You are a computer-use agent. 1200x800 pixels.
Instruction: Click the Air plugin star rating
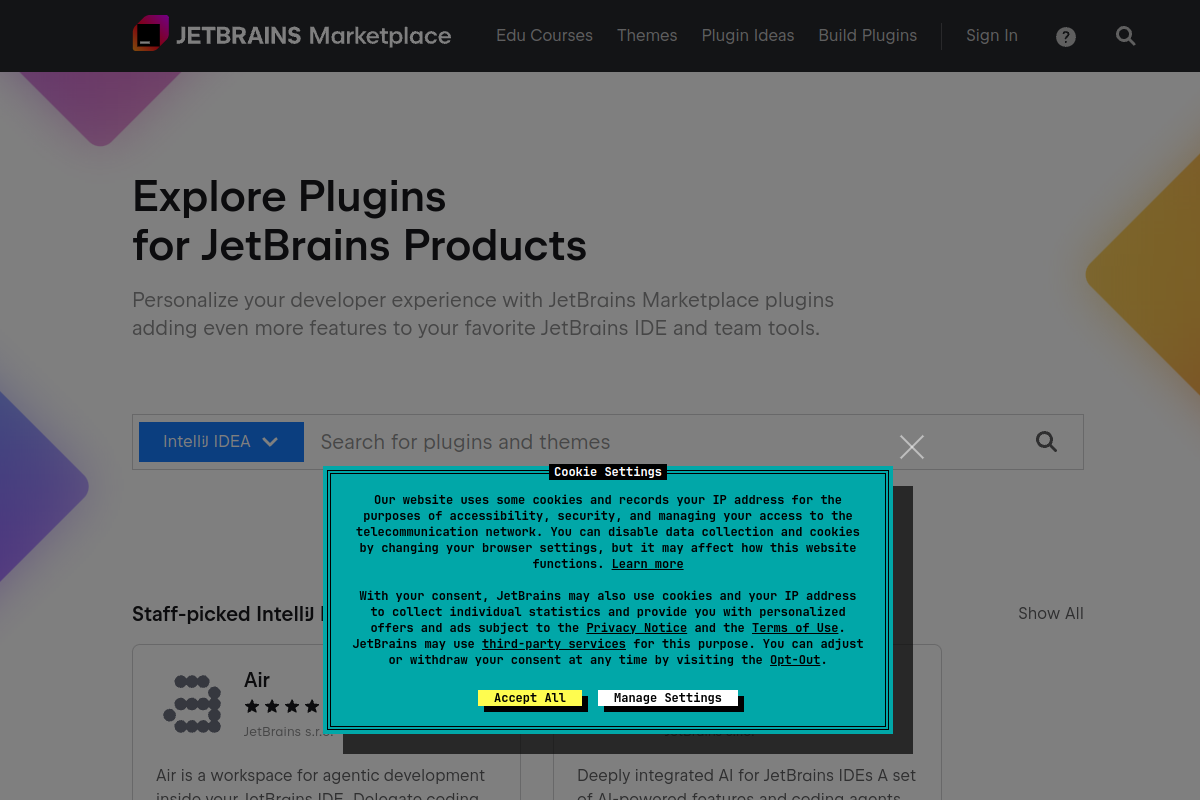[x=283, y=706]
